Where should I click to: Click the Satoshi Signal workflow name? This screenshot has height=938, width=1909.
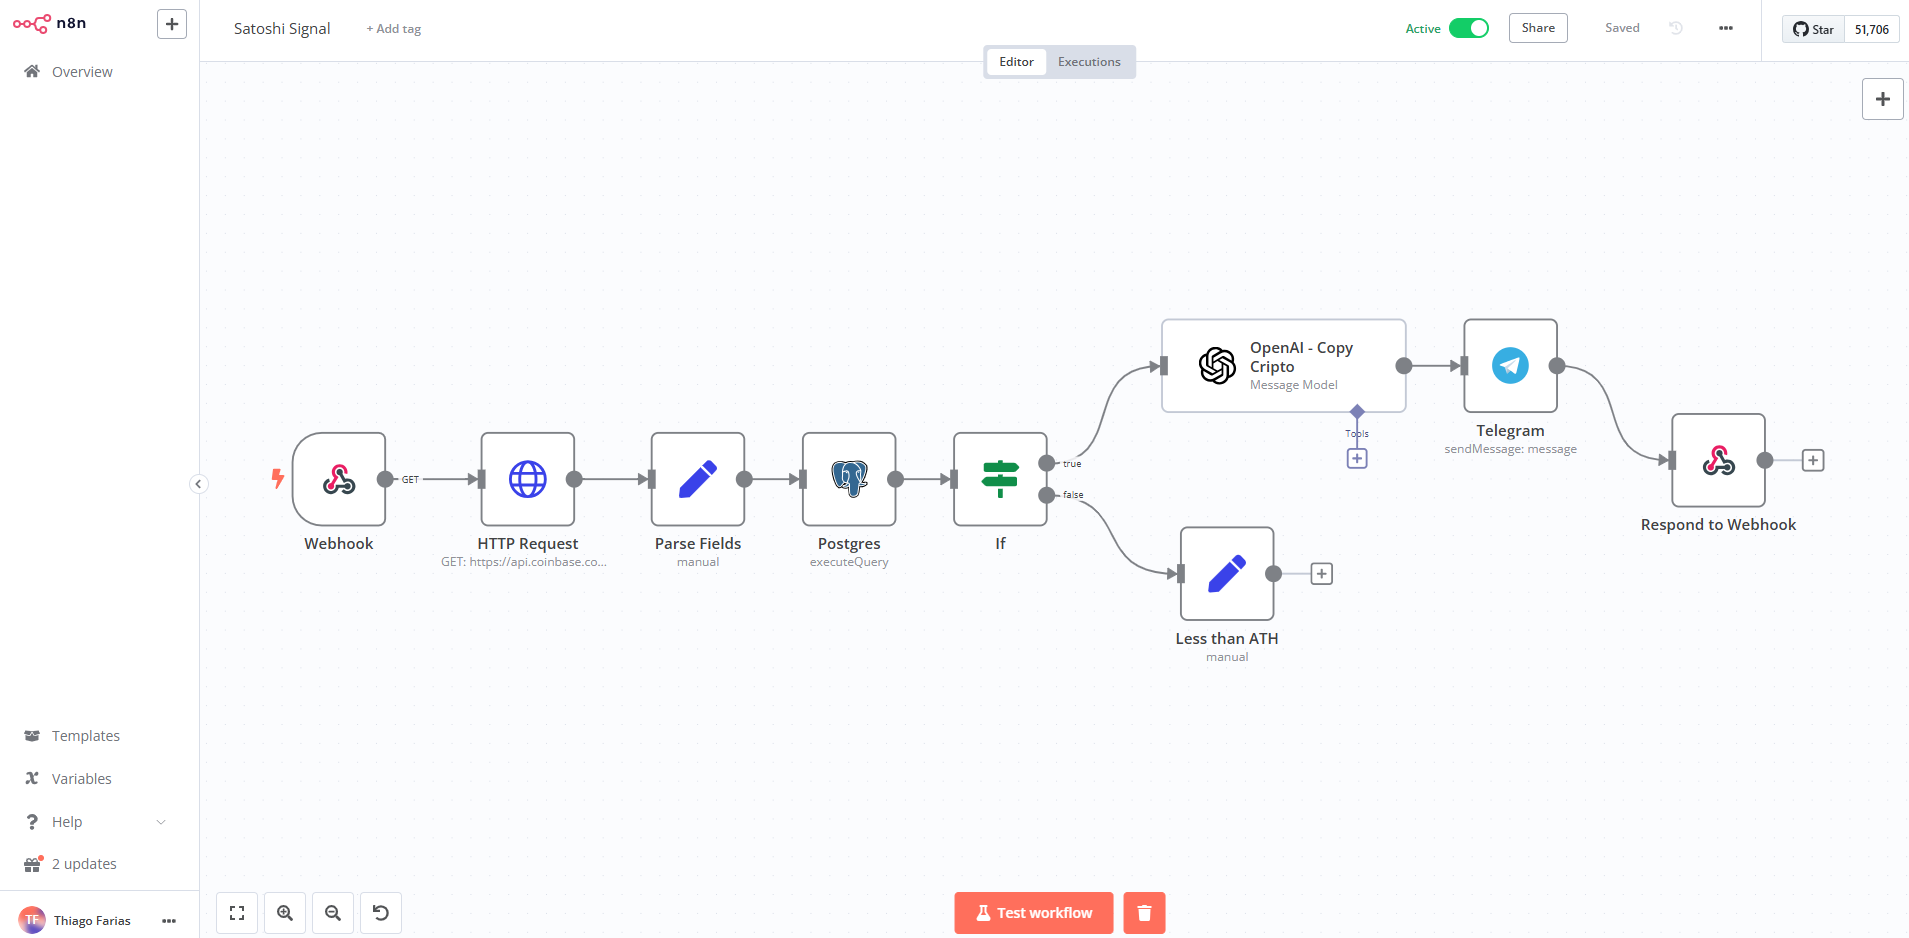pyautogui.click(x=282, y=29)
